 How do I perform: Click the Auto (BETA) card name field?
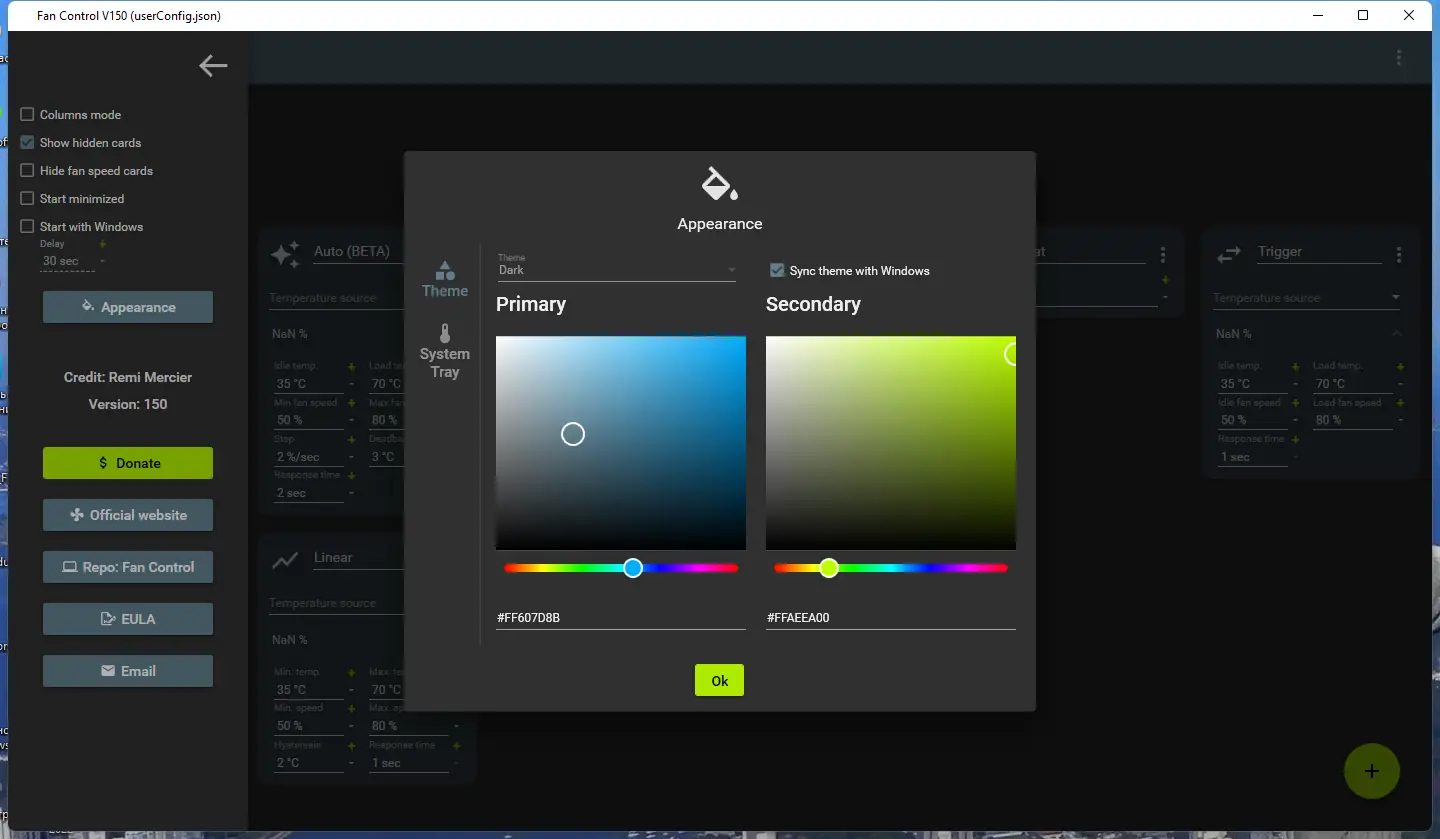click(358, 252)
